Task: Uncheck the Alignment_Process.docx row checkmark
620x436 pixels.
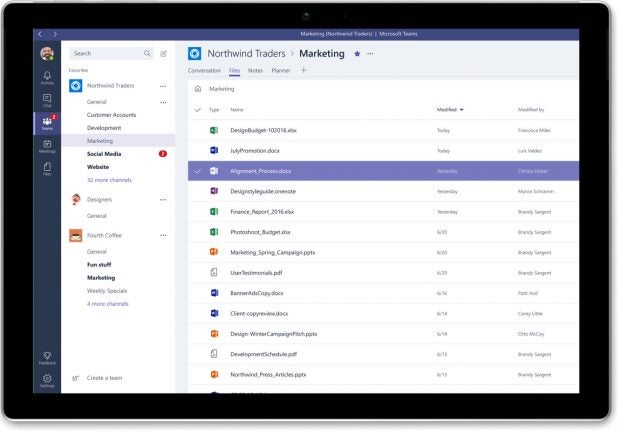Action: 198,171
